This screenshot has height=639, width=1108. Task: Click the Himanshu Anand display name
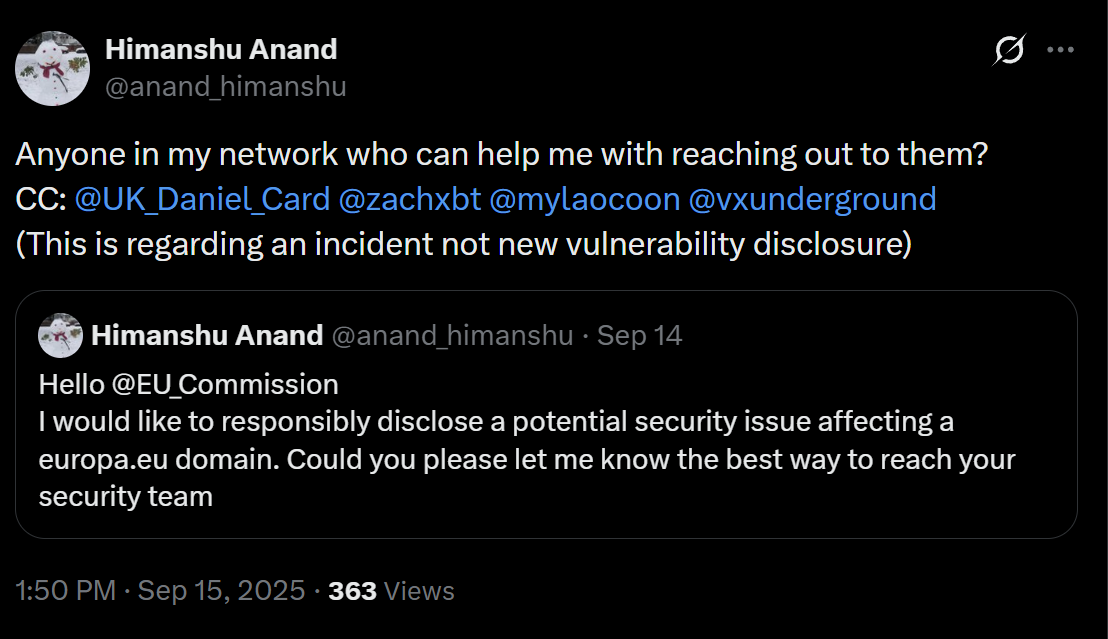221,48
